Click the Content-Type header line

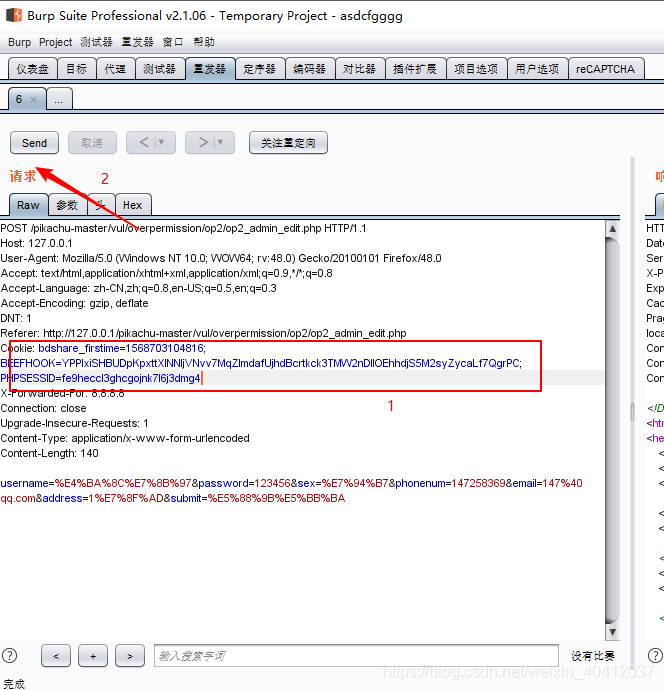(x=125, y=438)
